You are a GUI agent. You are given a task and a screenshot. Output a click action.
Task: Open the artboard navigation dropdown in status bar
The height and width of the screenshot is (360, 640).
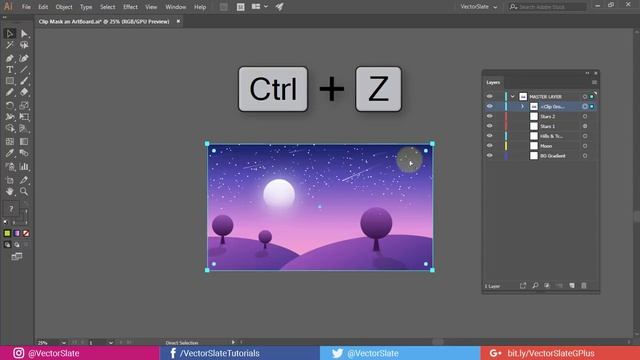tap(111, 342)
